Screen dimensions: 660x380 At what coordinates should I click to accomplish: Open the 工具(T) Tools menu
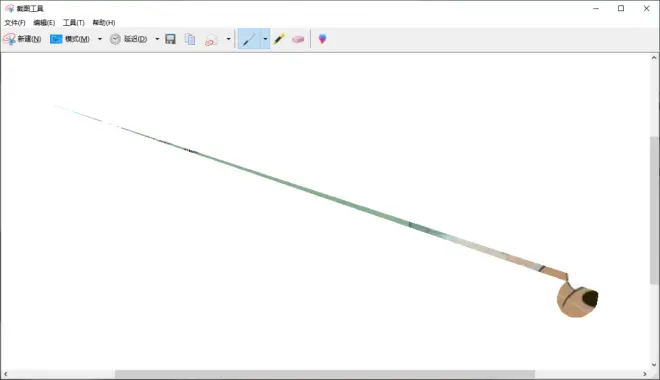(x=74, y=23)
